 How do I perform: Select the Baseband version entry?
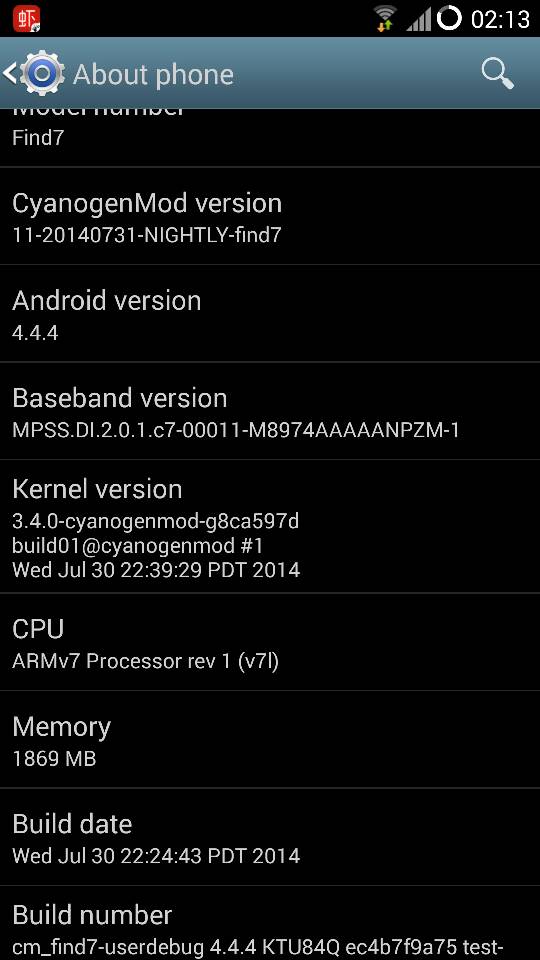270,411
